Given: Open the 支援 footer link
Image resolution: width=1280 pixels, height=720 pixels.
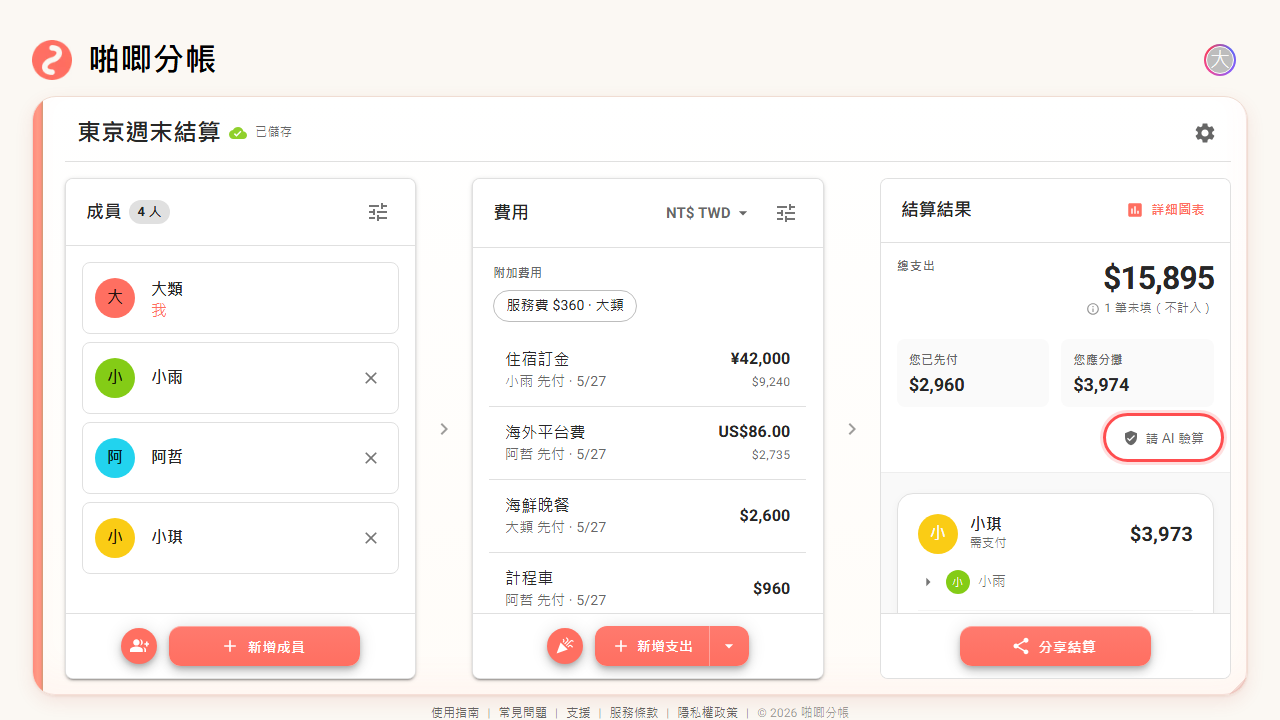Looking at the screenshot, I should (x=578, y=713).
